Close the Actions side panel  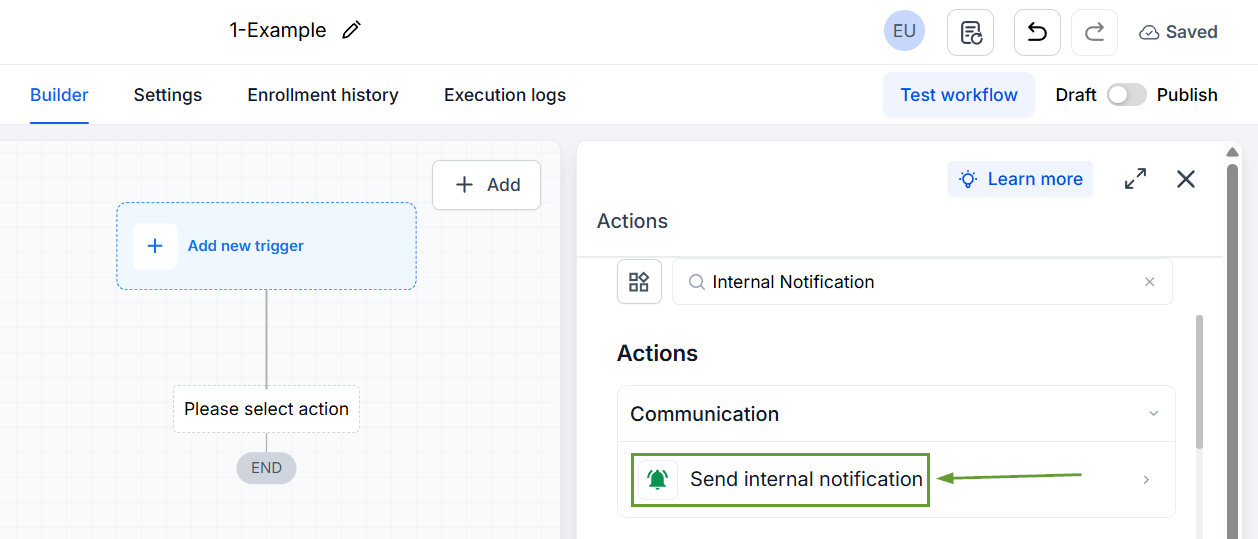click(1186, 179)
